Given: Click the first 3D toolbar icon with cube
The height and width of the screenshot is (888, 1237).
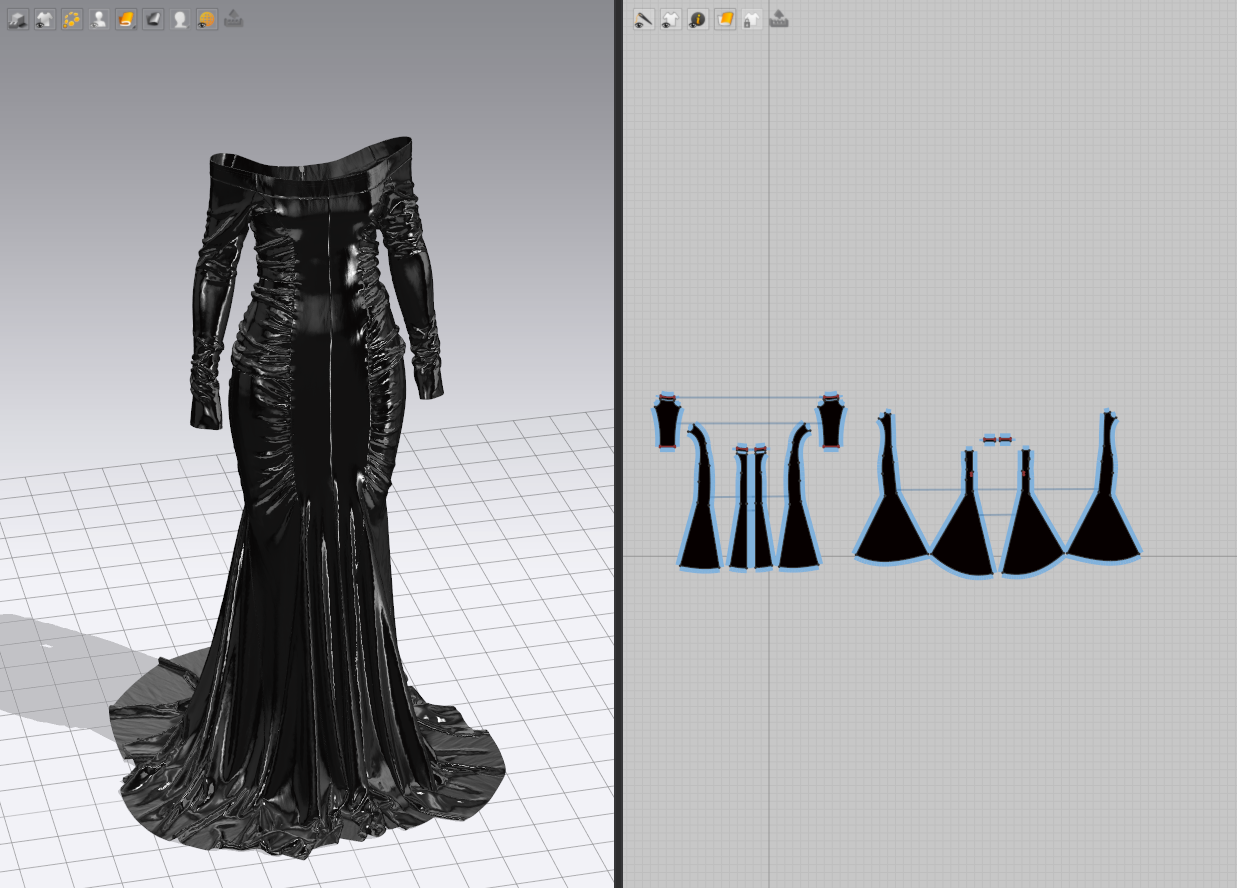Looking at the screenshot, I should [x=18, y=19].
